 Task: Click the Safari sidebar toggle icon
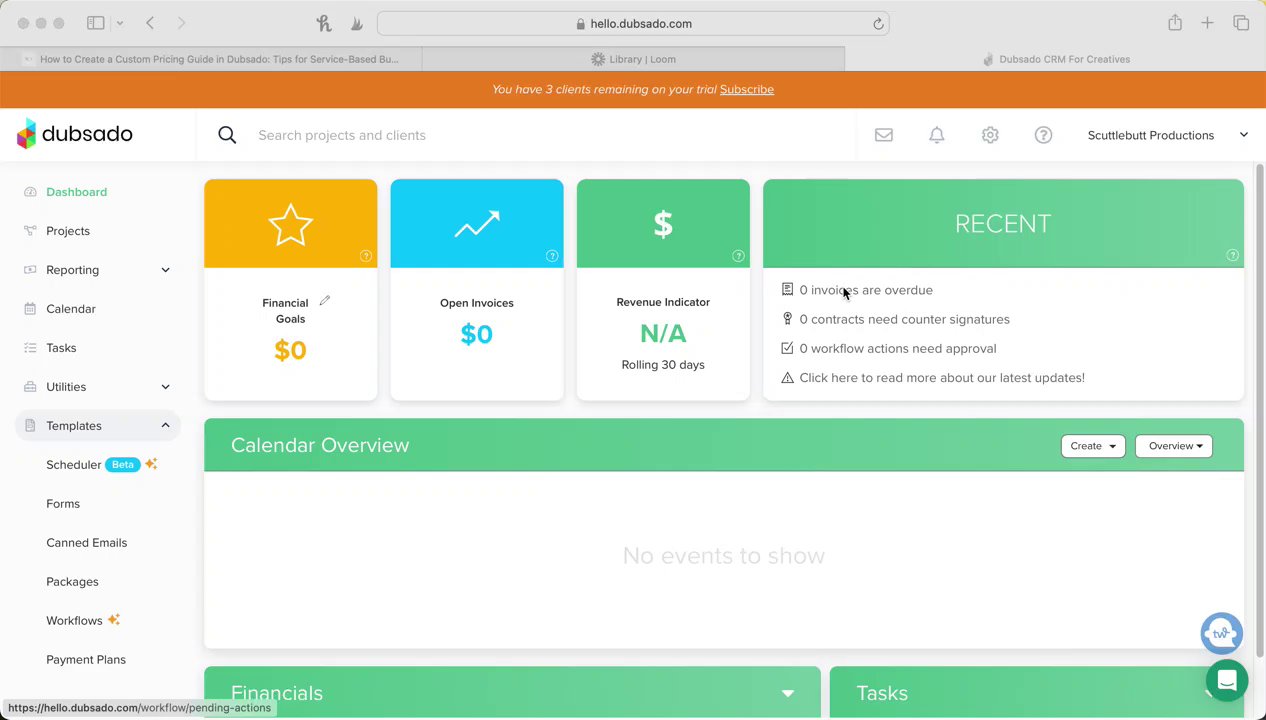pos(96,23)
